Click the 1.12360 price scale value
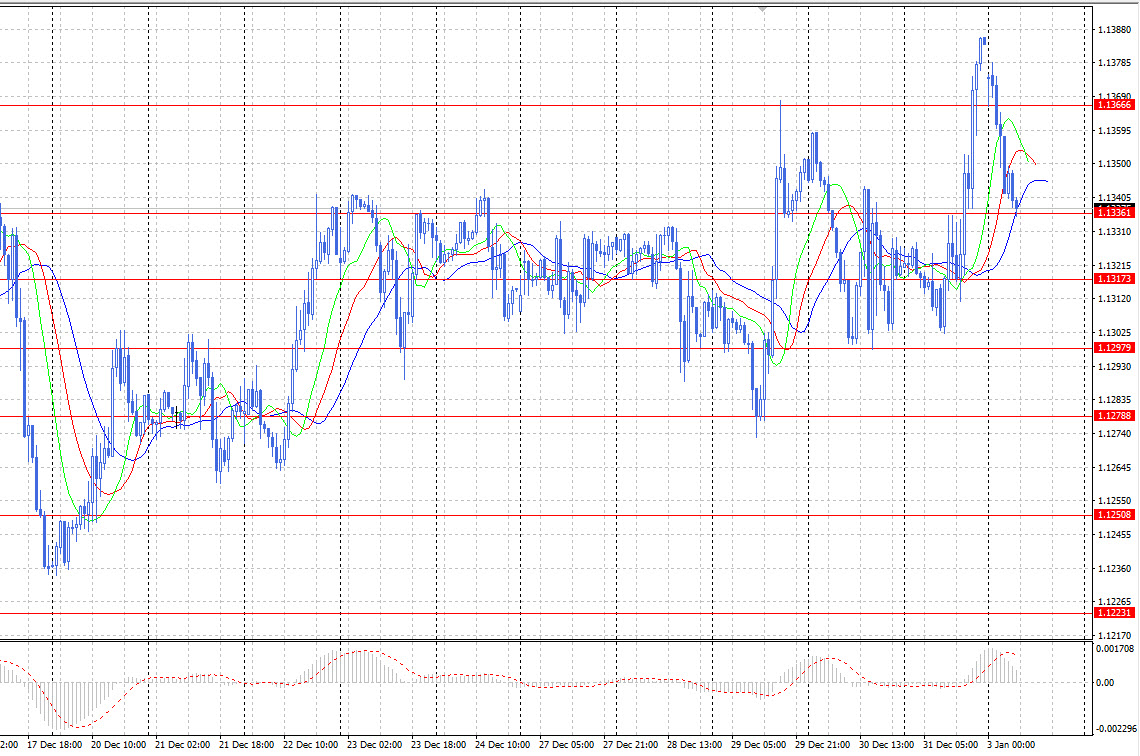 point(1115,568)
